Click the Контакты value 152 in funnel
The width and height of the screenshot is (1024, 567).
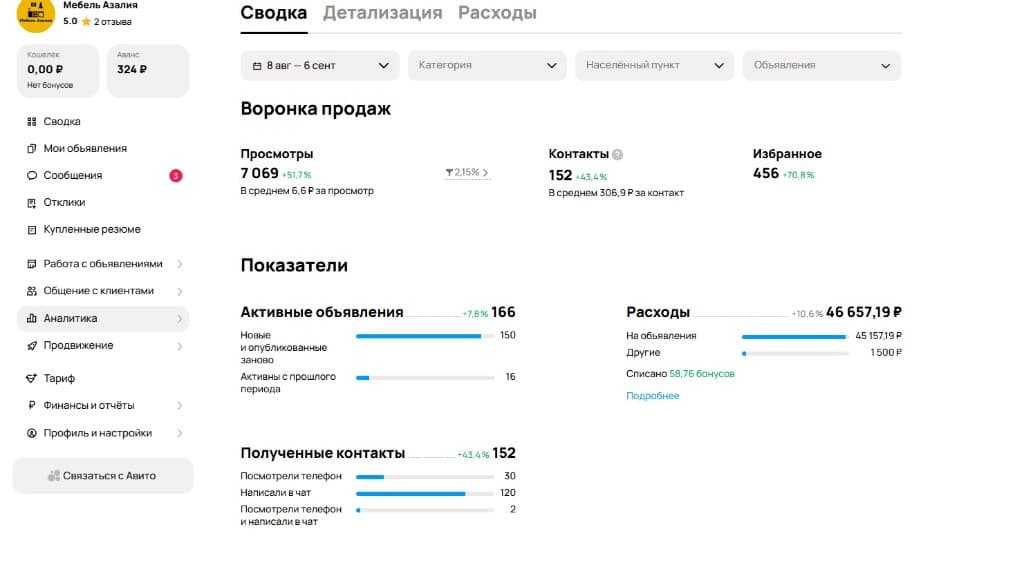click(560, 176)
